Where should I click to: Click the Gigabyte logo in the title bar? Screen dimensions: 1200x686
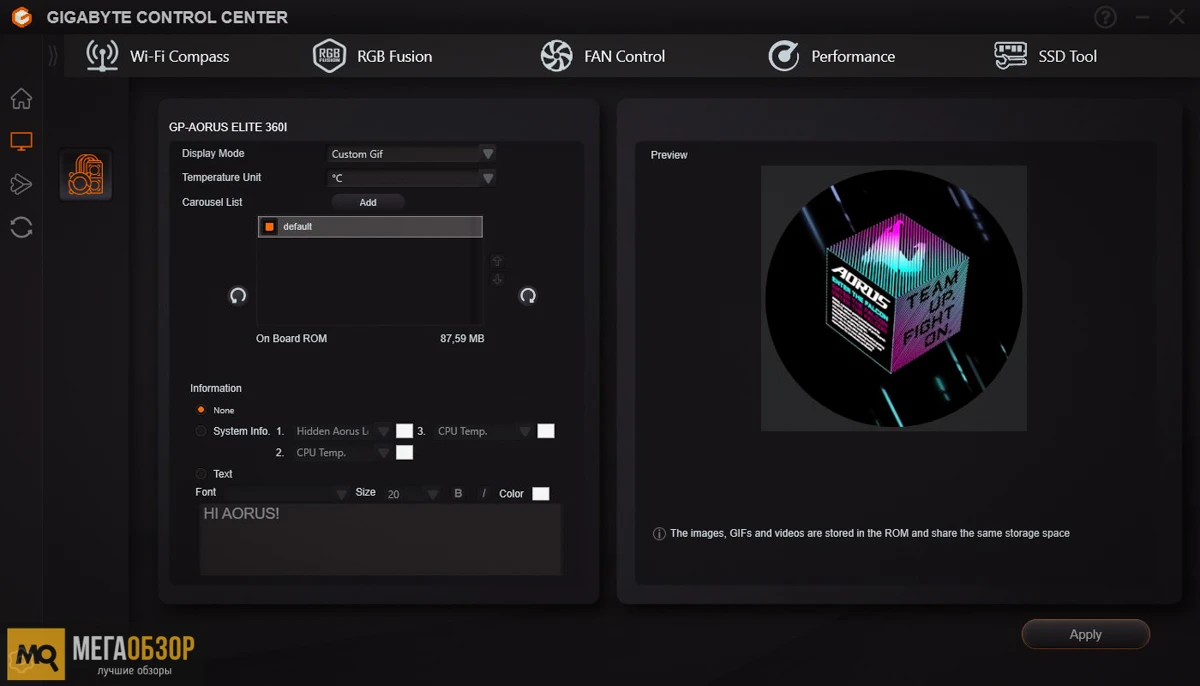pyautogui.click(x=21, y=18)
